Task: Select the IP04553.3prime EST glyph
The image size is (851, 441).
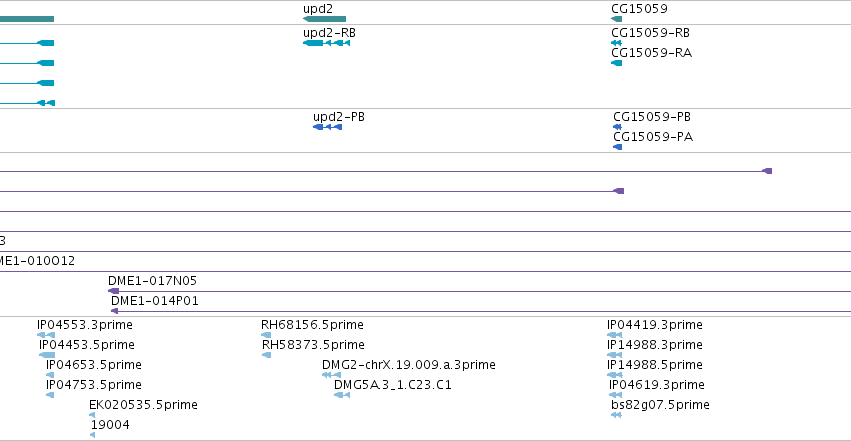Action: point(46,335)
